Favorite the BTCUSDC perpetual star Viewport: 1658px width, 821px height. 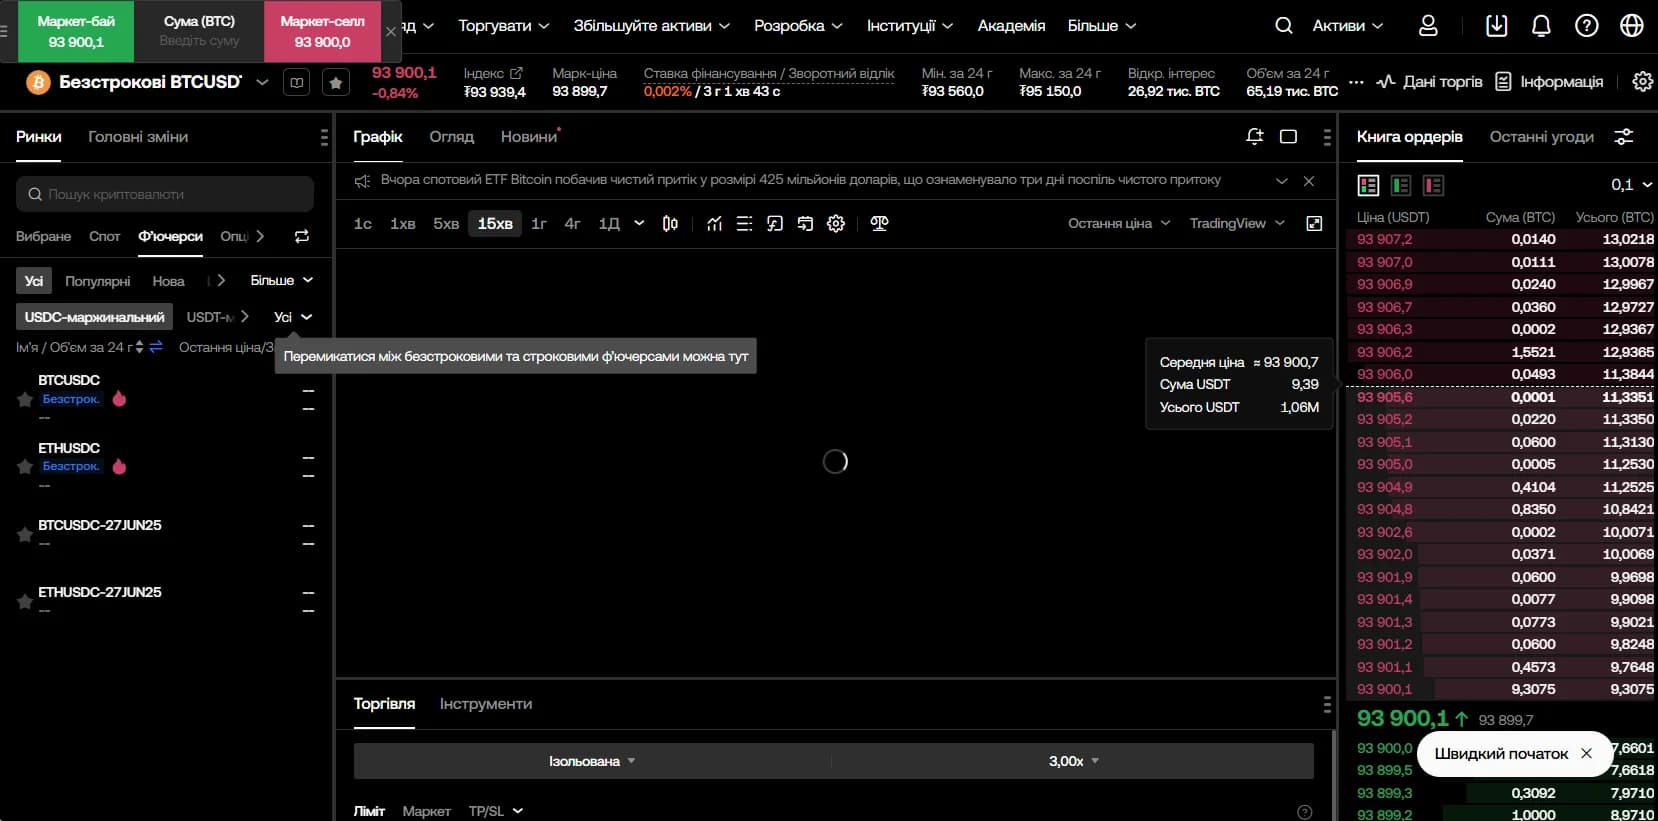(x=25, y=400)
